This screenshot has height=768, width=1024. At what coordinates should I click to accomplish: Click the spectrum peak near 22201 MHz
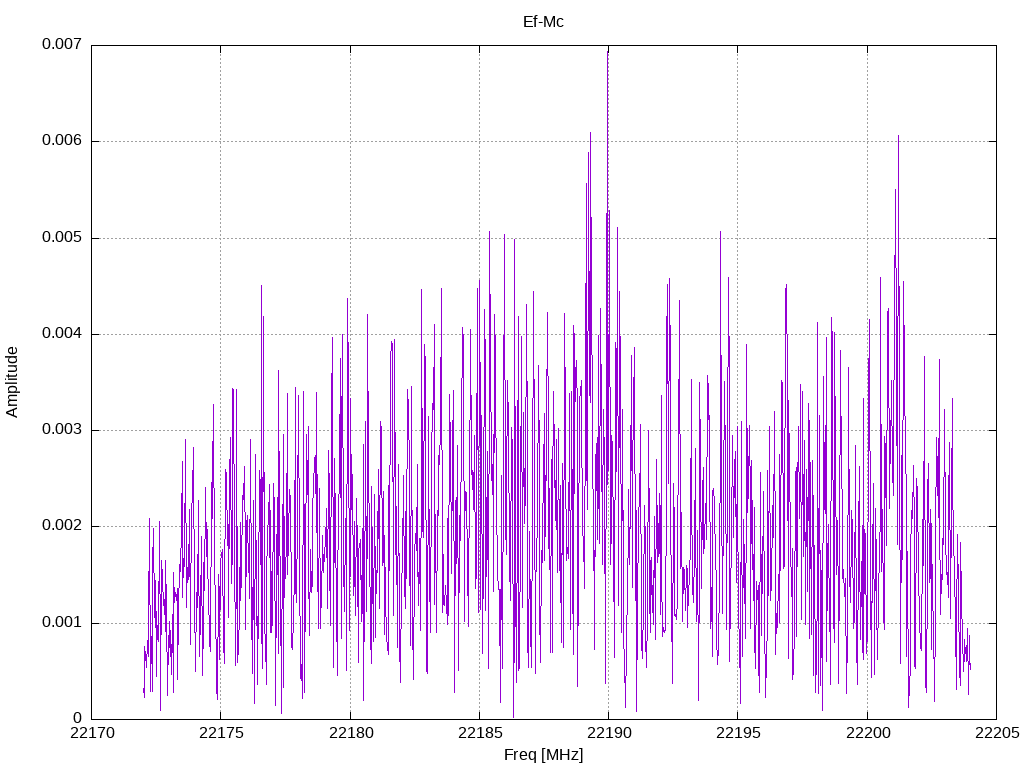click(x=898, y=137)
